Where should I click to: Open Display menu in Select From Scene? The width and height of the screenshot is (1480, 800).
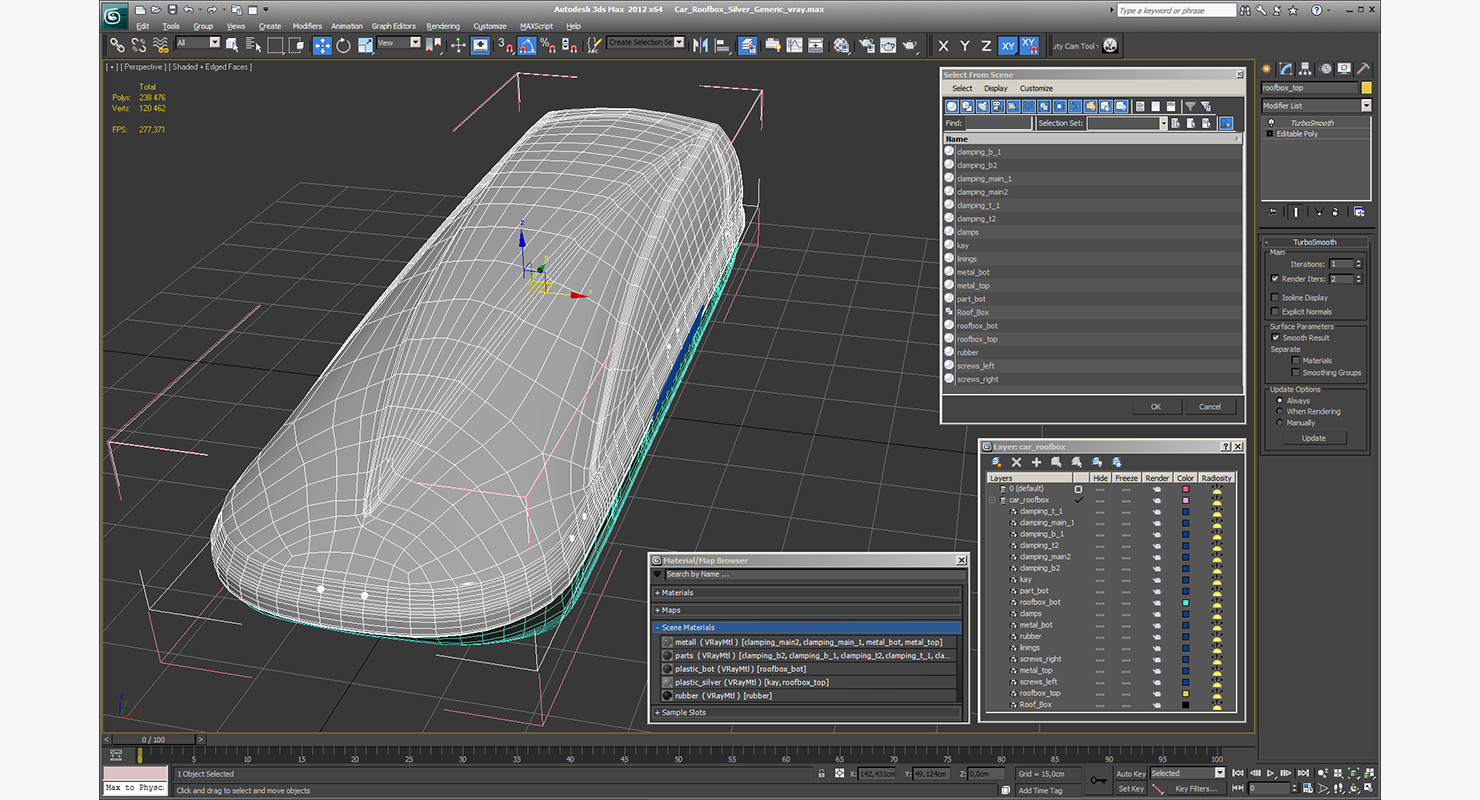(x=996, y=88)
